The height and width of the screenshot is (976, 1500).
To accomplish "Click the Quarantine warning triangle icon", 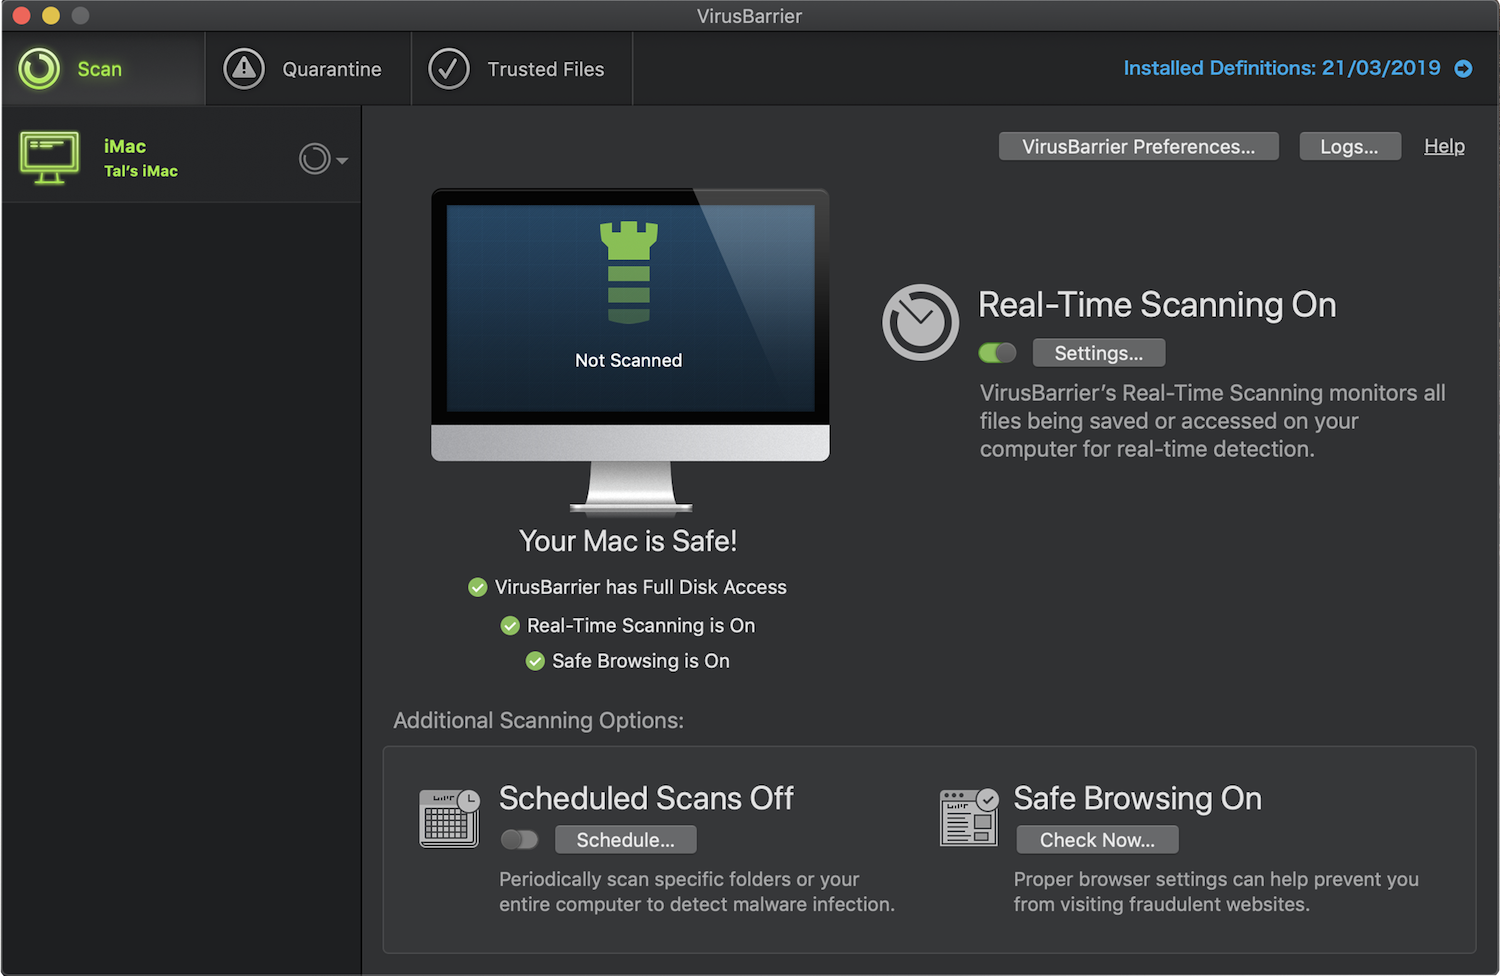I will [x=244, y=69].
